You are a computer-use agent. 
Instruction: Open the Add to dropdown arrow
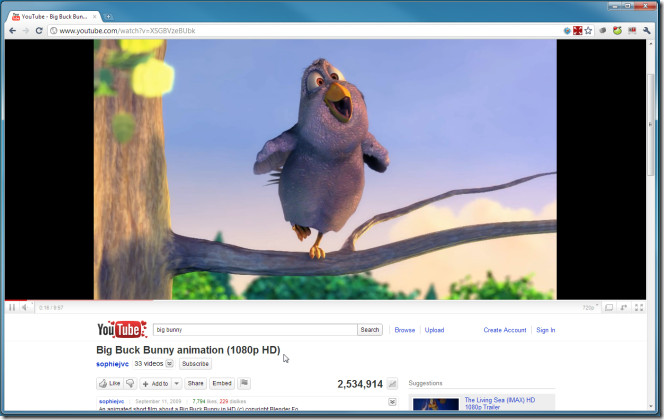point(177,384)
